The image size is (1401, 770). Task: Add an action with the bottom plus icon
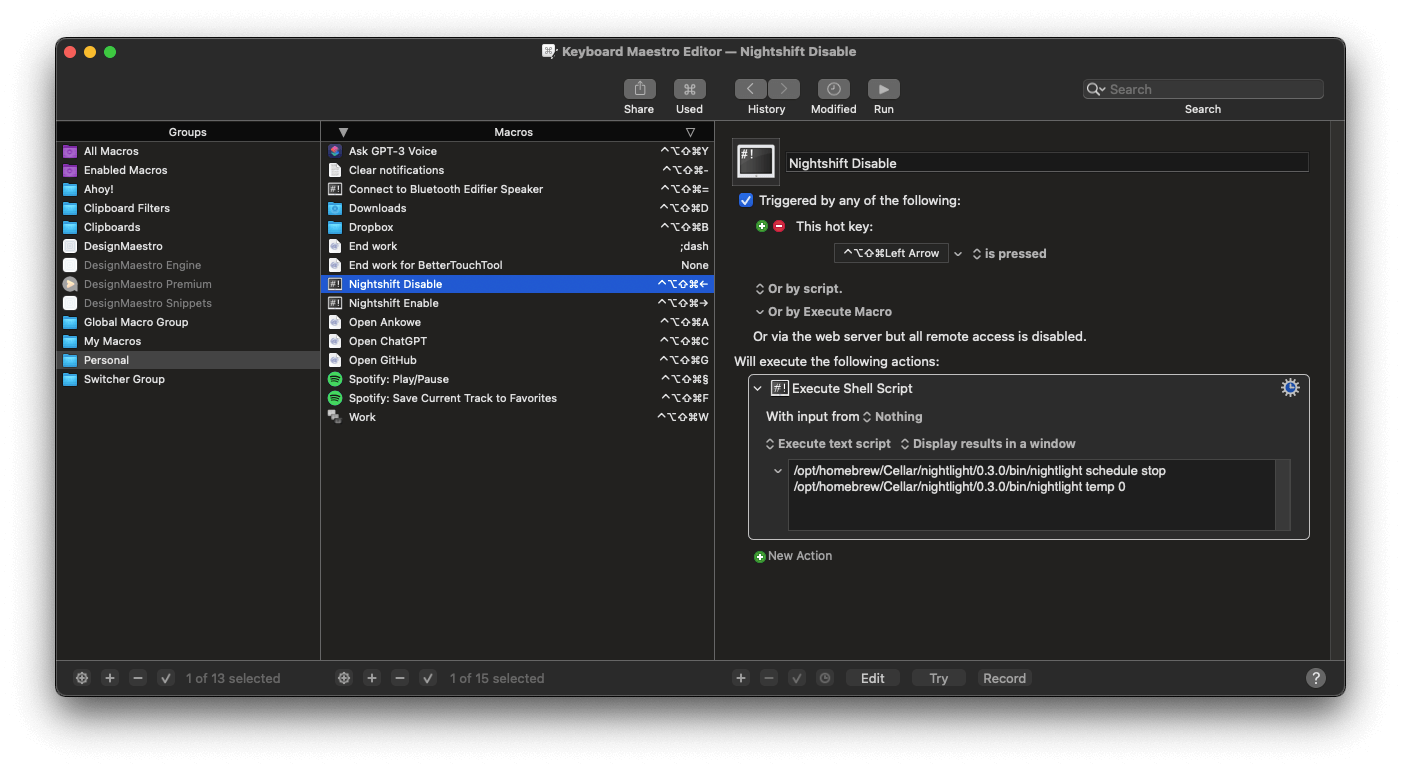pyautogui.click(x=741, y=678)
